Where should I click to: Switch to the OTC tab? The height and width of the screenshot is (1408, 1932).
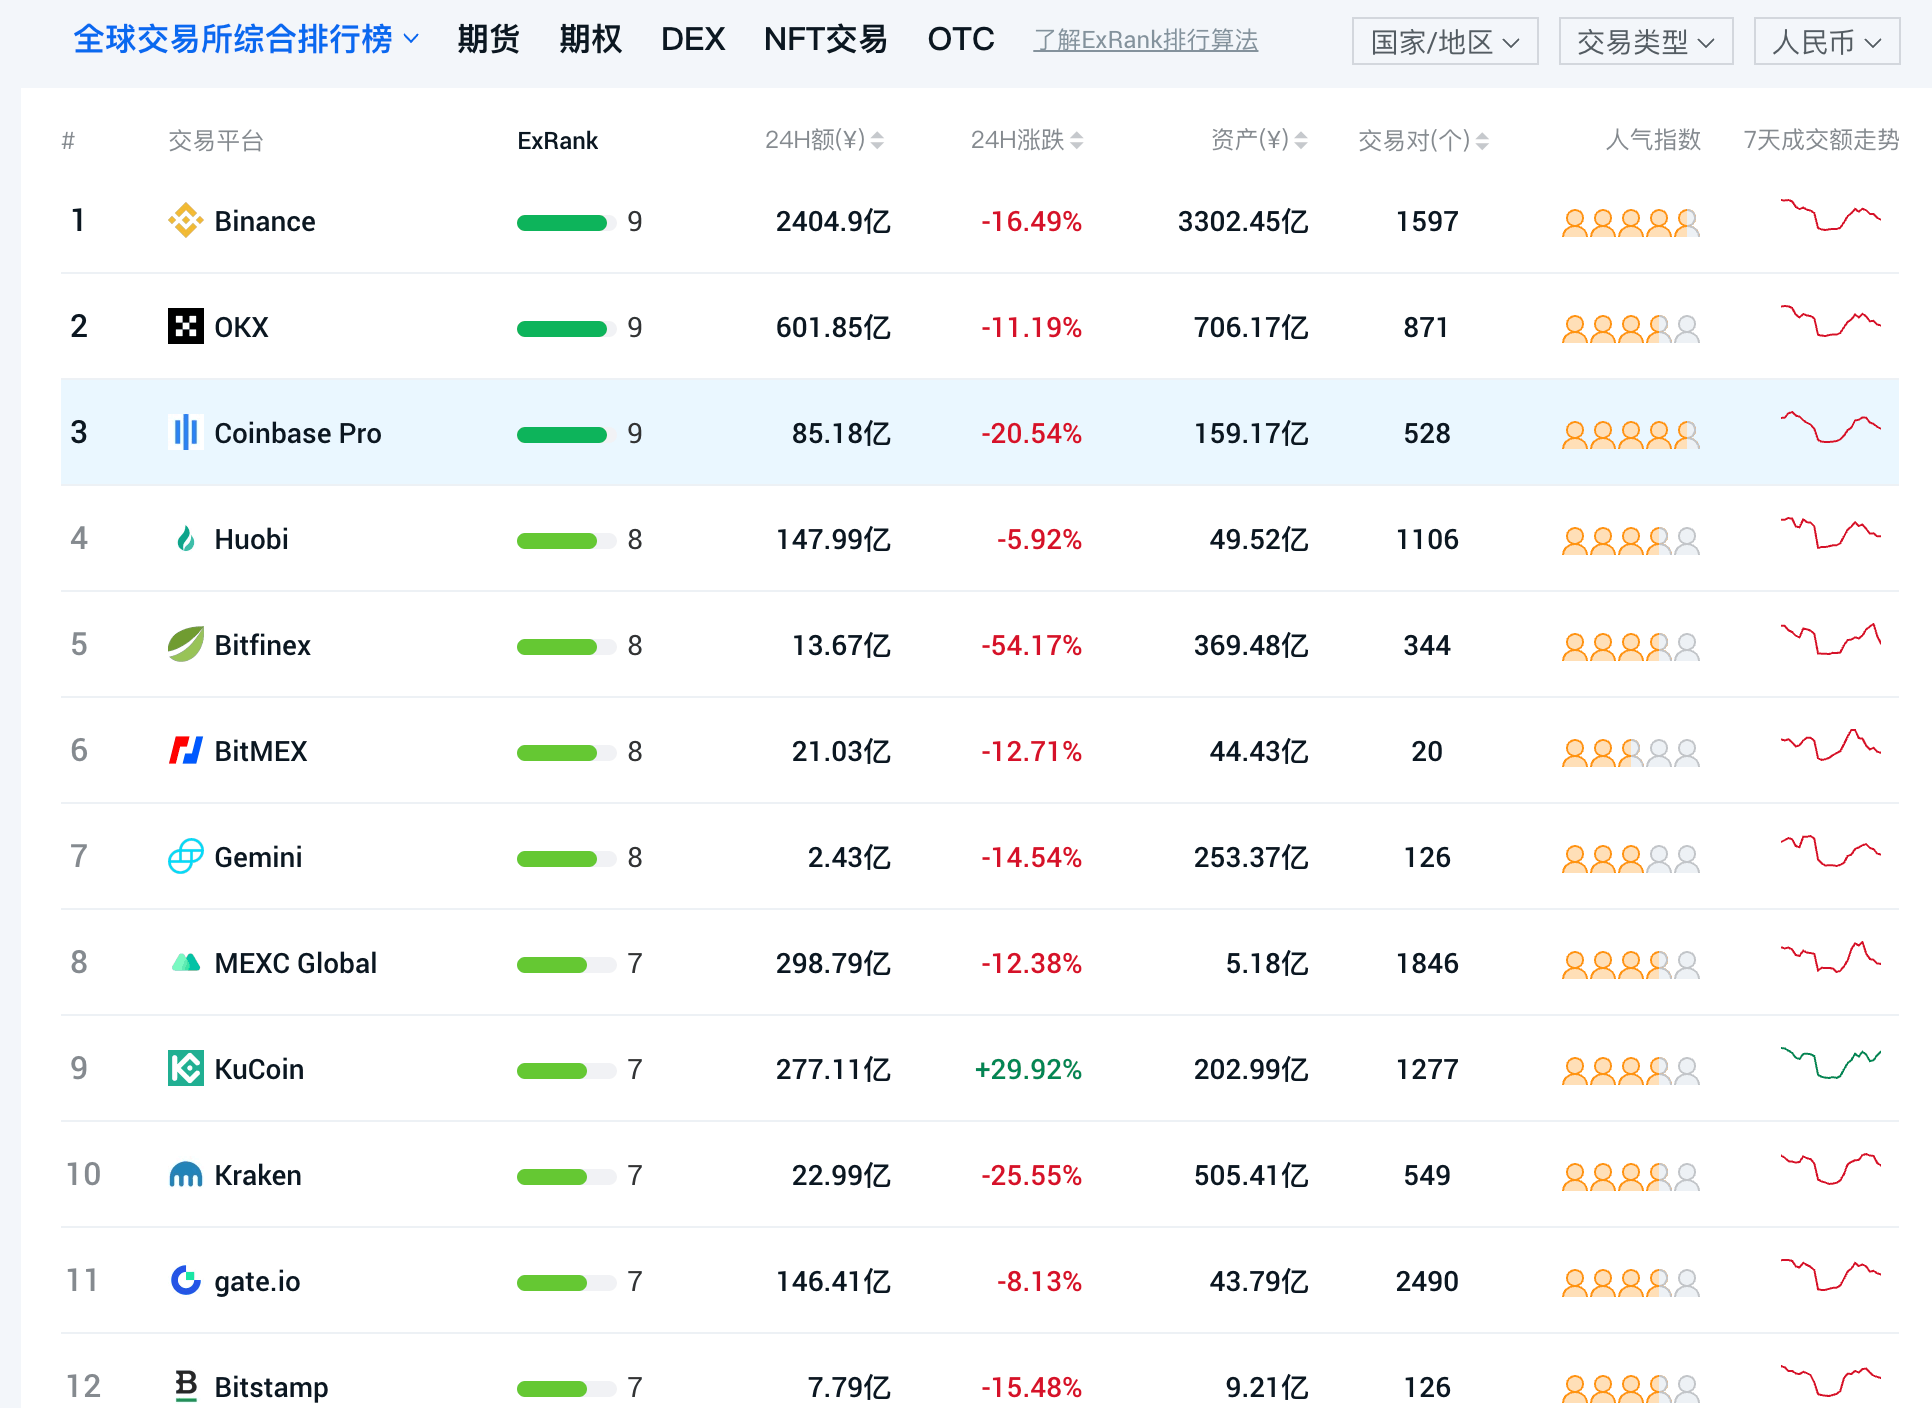[x=961, y=39]
